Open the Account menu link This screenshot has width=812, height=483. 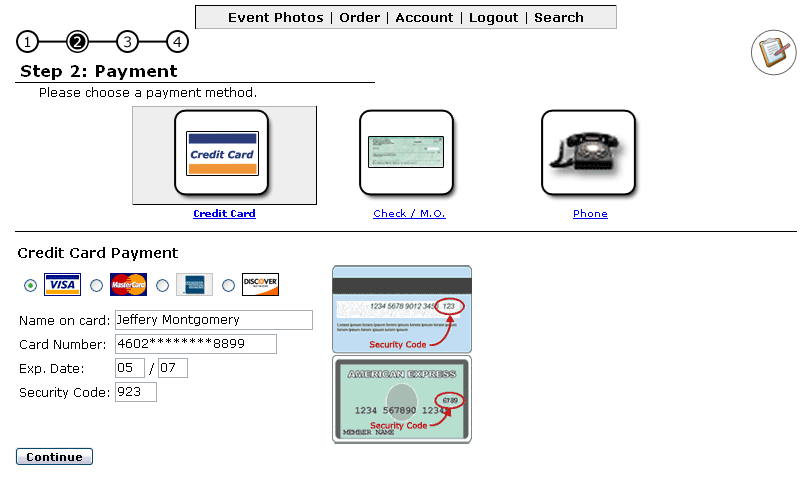424,18
